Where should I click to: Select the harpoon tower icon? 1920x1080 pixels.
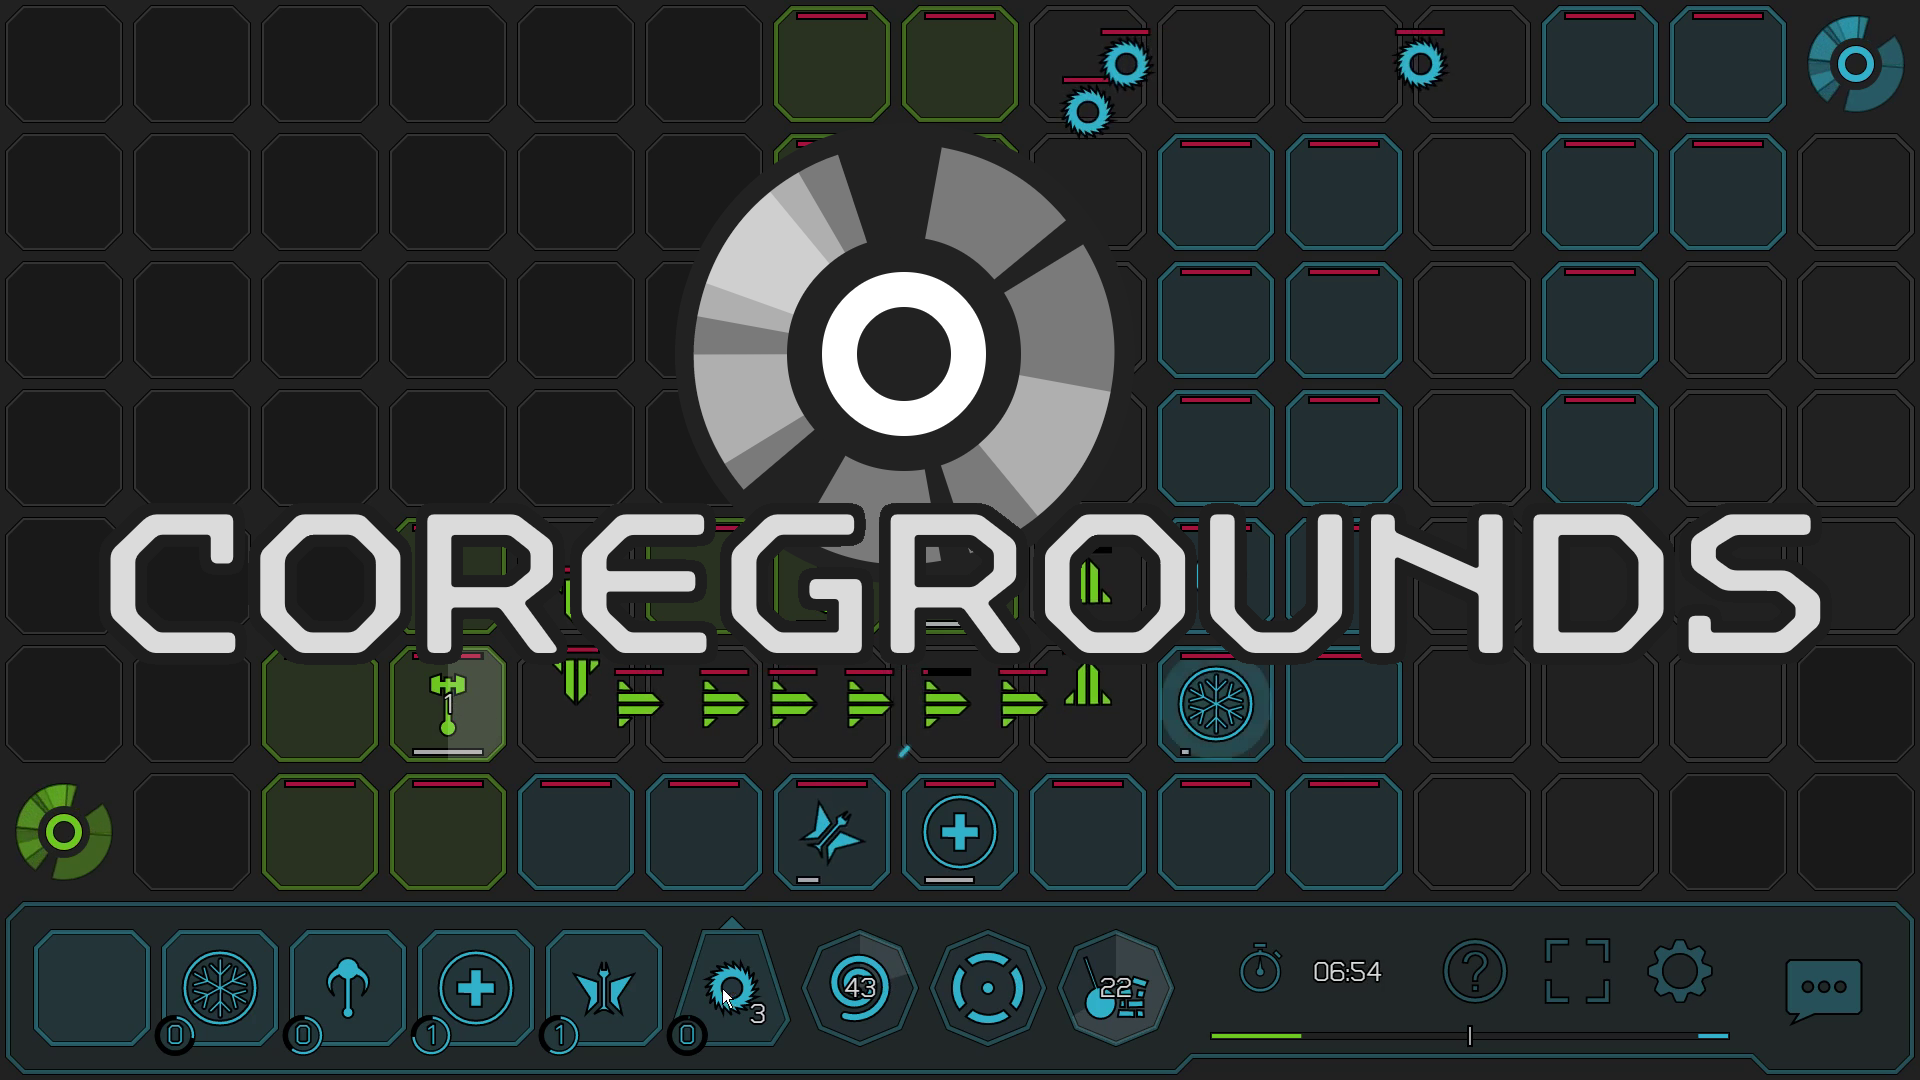[x=347, y=988]
